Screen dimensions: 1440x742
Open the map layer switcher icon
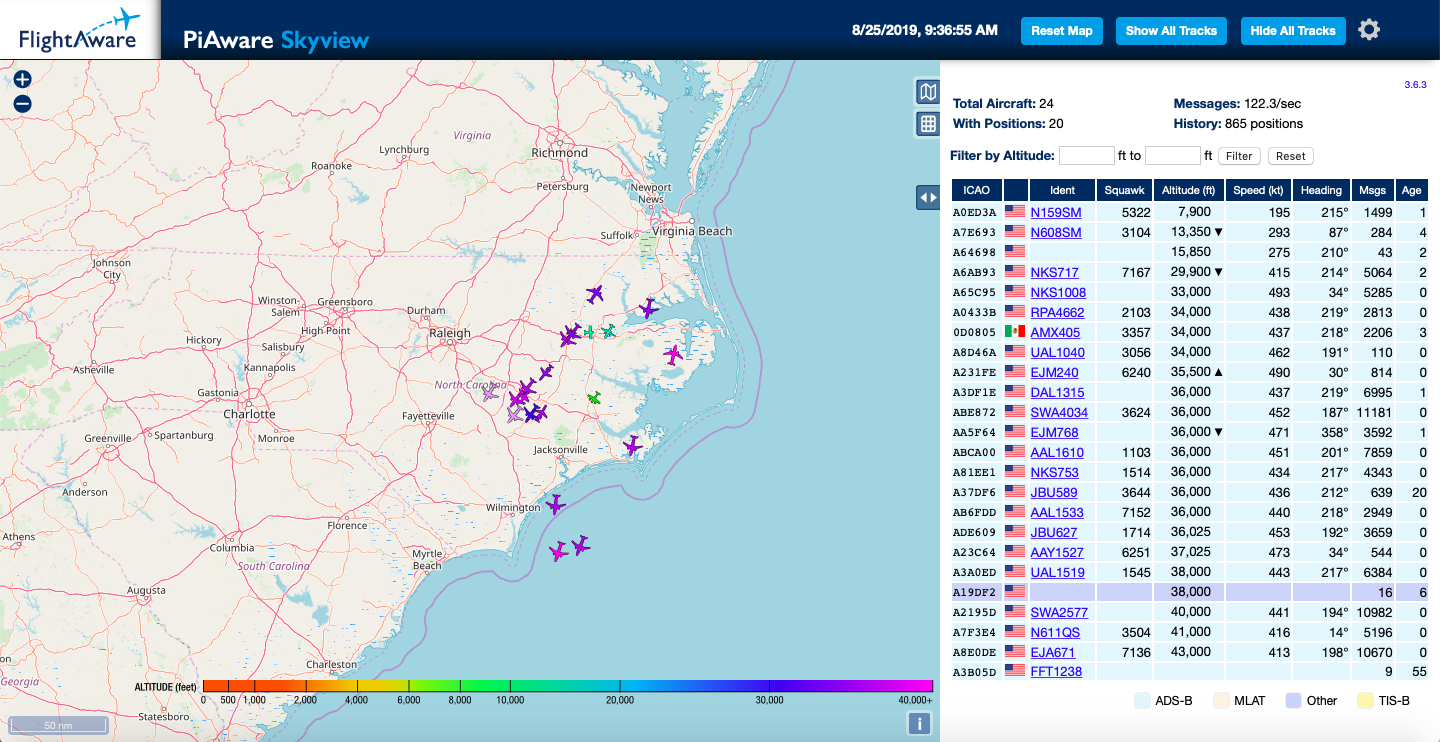928,92
